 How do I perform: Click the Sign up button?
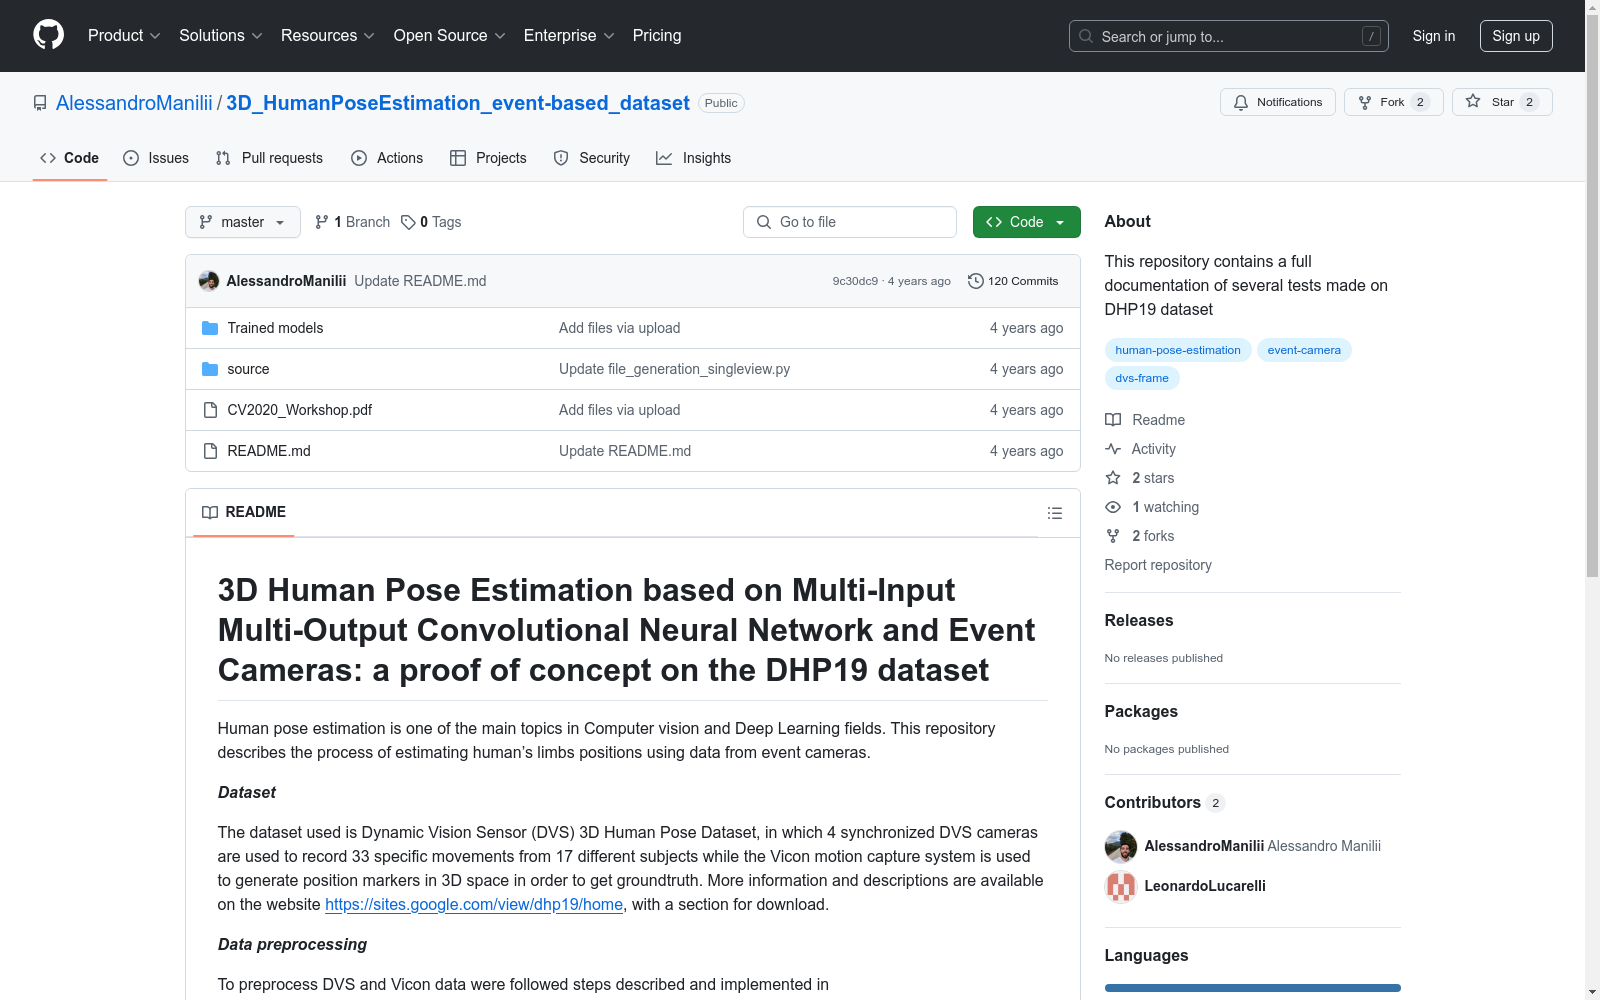coord(1516,36)
